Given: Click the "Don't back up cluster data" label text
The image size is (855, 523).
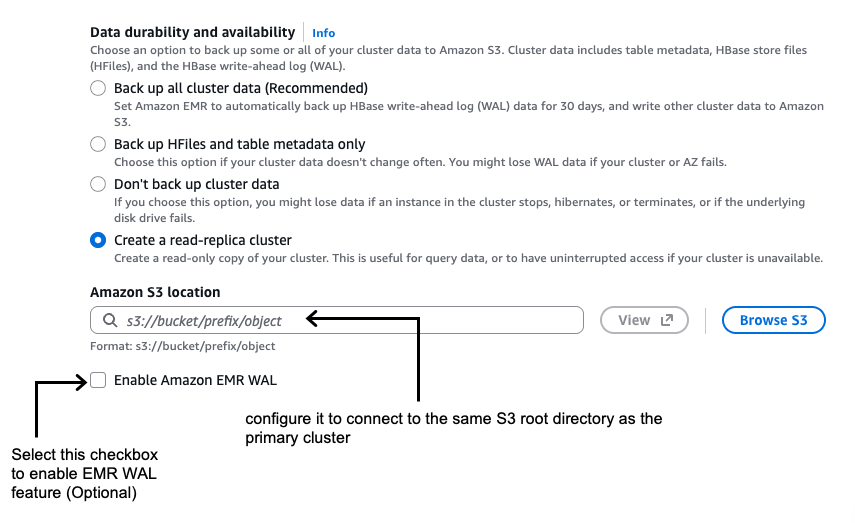Looking at the screenshot, I should [x=197, y=184].
